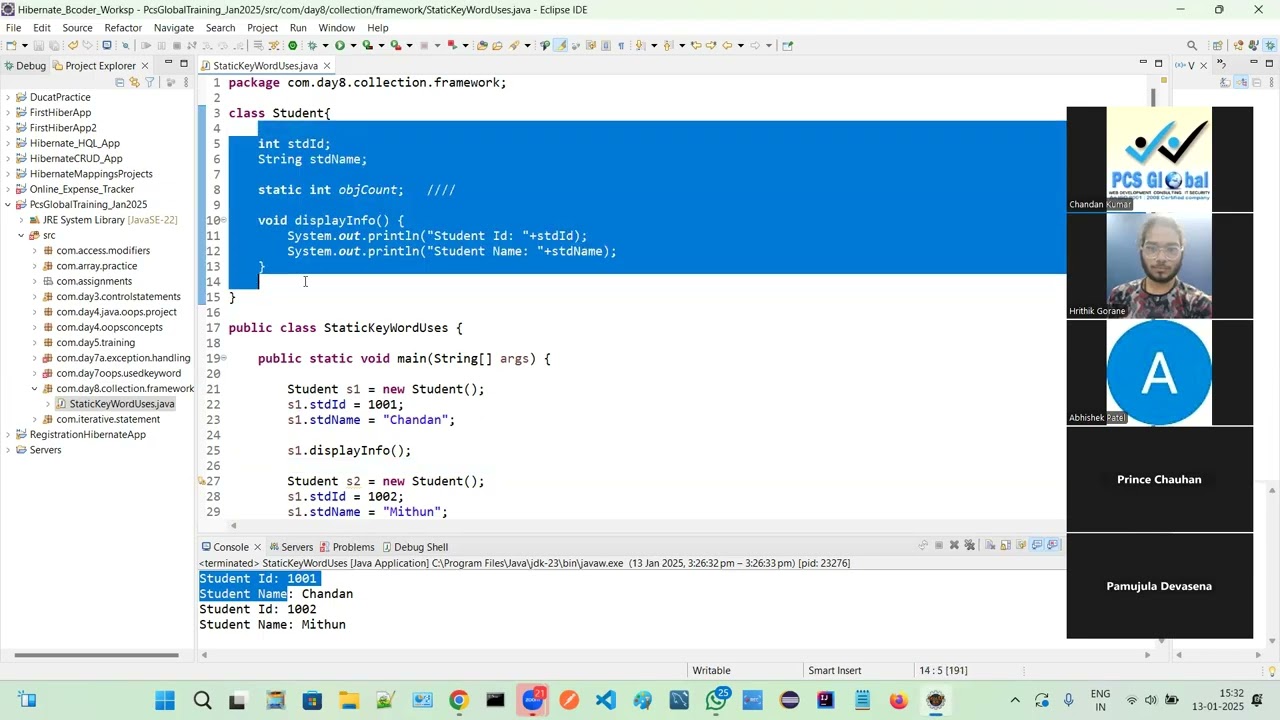Switch to the Servers tab

pyautogui.click(x=290, y=547)
